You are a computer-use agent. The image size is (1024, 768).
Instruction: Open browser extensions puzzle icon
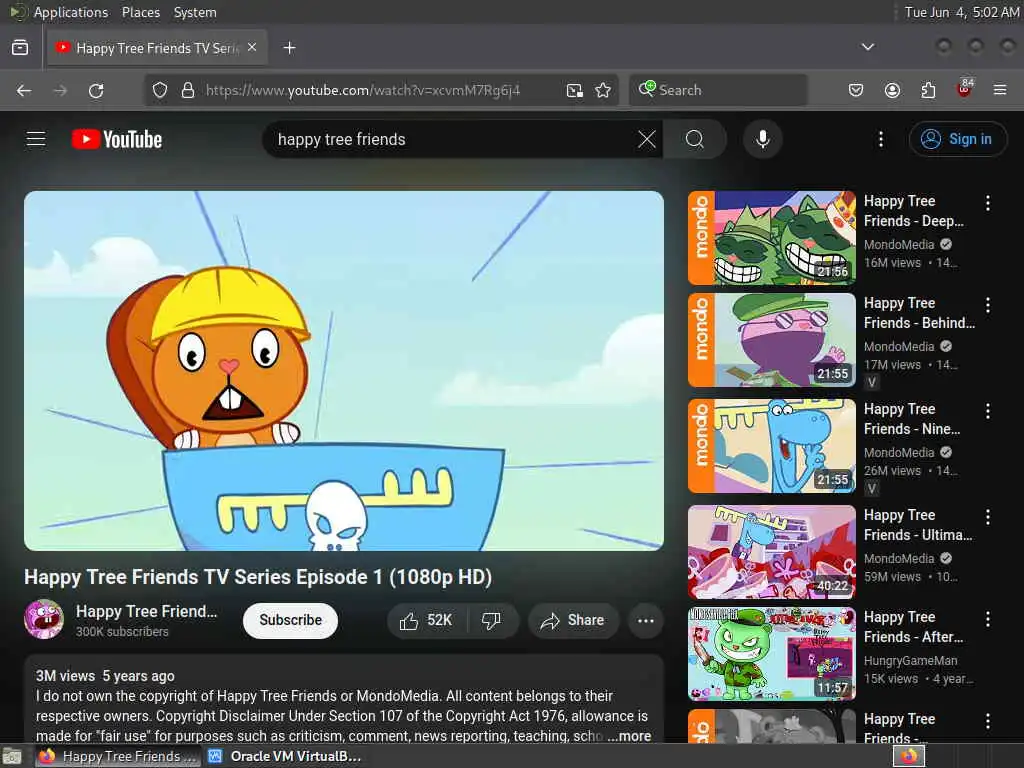pyautogui.click(x=928, y=90)
